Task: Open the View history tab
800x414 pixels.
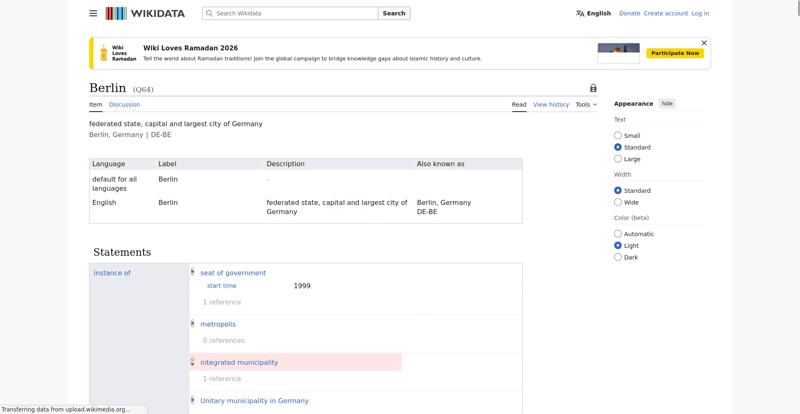Action: tap(550, 104)
